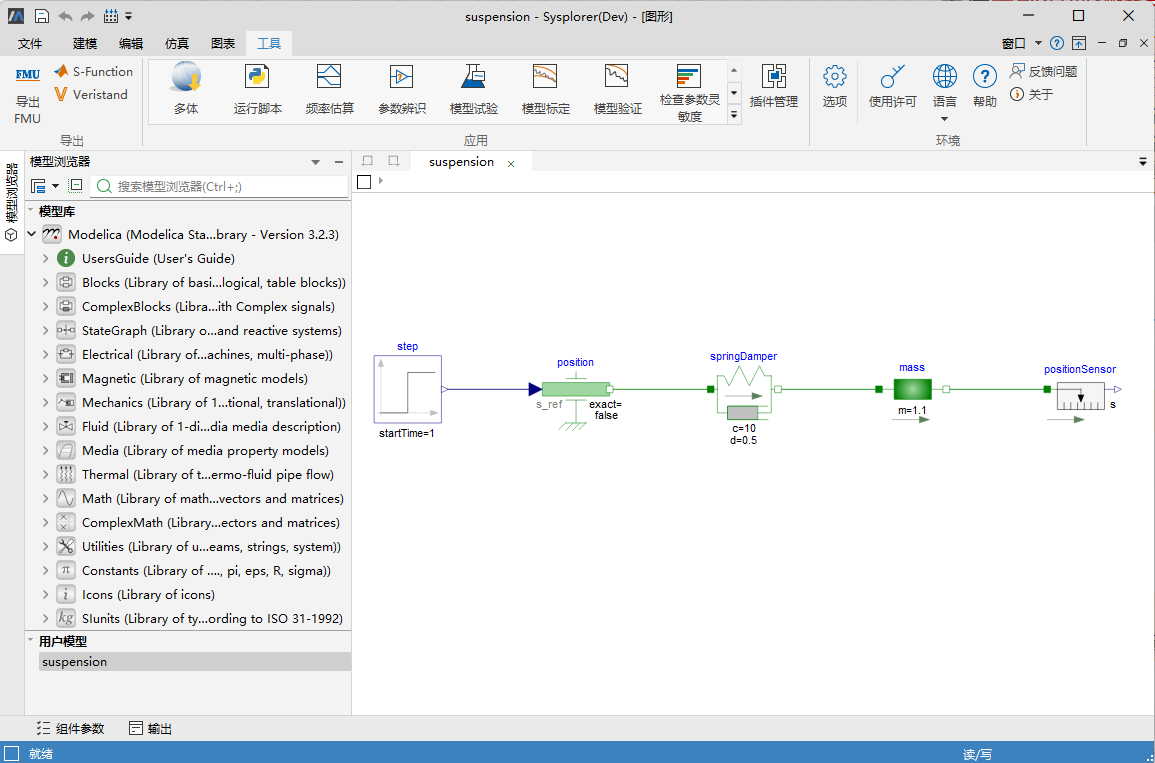Click the Redo arrow in title bar
The height and width of the screenshot is (763, 1155).
pos(87,16)
